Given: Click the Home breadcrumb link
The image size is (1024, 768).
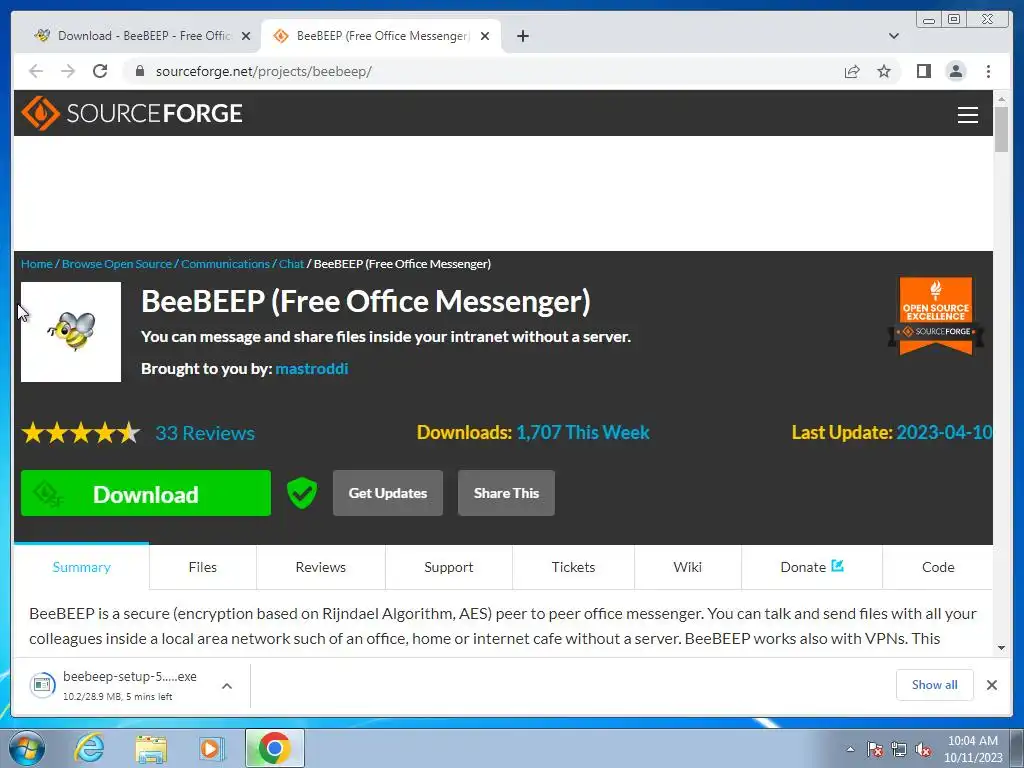Looking at the screenshot, I should [37, 264].
